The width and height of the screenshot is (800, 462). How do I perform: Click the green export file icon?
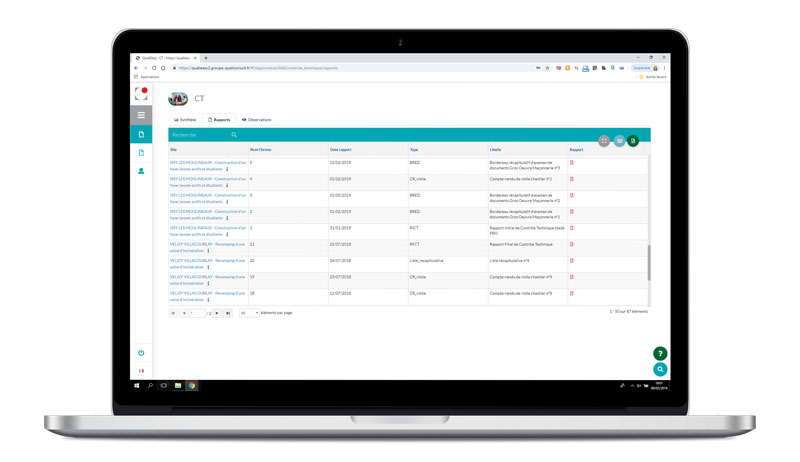tap(633, 141)
